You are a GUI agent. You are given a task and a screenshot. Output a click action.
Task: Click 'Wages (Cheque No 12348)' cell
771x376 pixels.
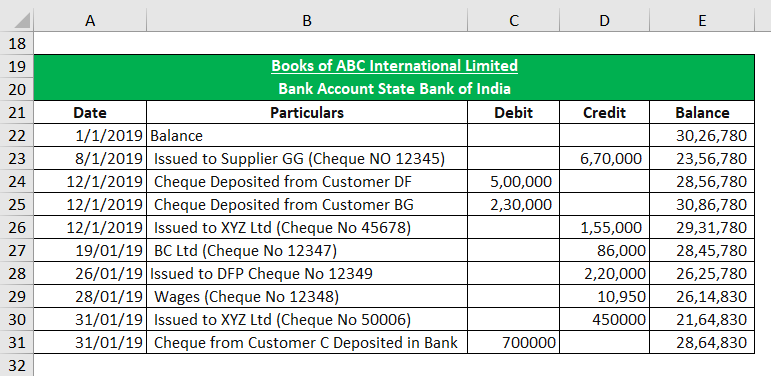pos(307,296)
